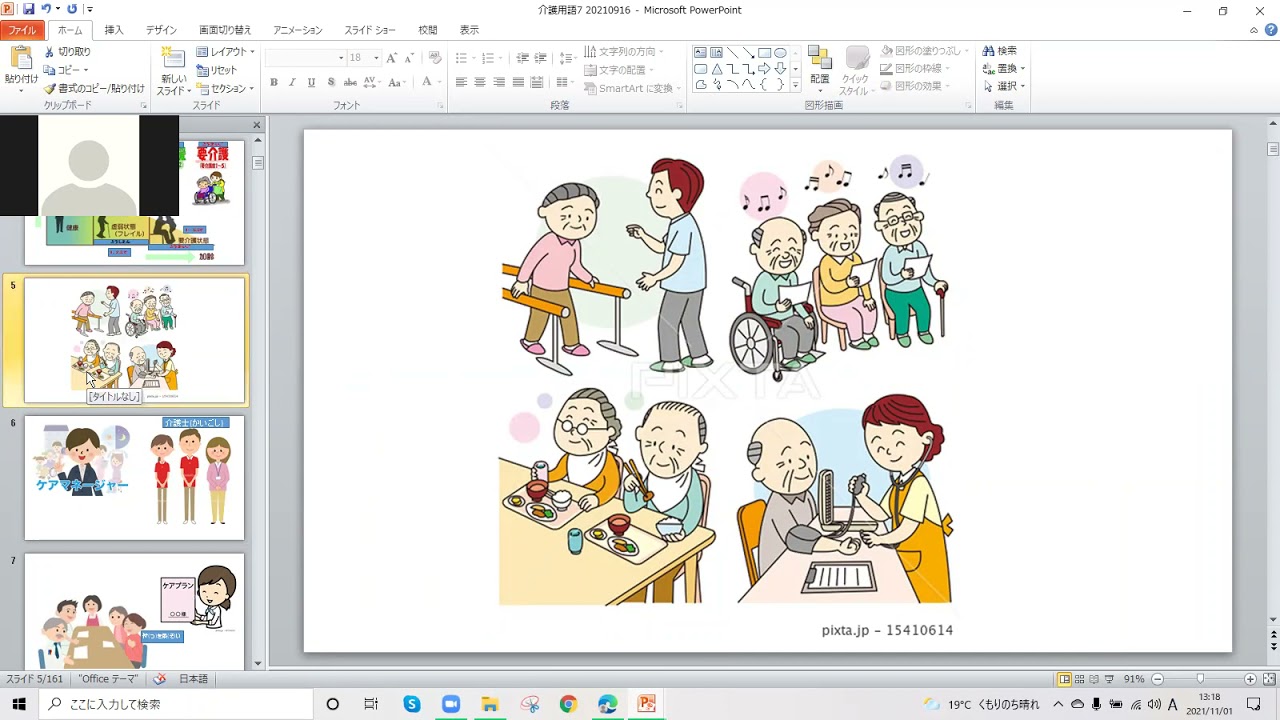The width and height of the screenshot is (1280, 720).
Task: Switch to the Design (デザイン) tab
Action: pyautogui.click(x=161, y=30)
